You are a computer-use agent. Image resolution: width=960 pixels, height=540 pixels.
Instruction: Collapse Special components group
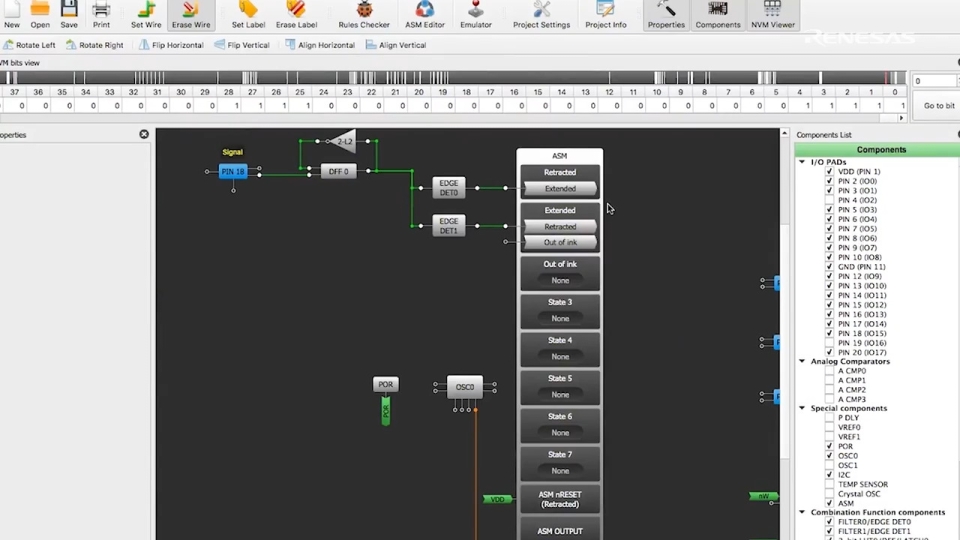click(x=802, y=408)
